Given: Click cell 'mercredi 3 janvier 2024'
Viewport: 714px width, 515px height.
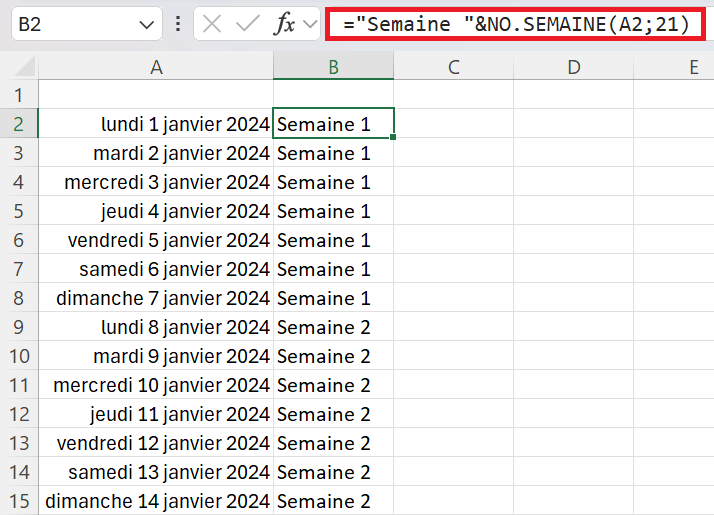Looking at the screenshot, I should click(x=156, y=182).
